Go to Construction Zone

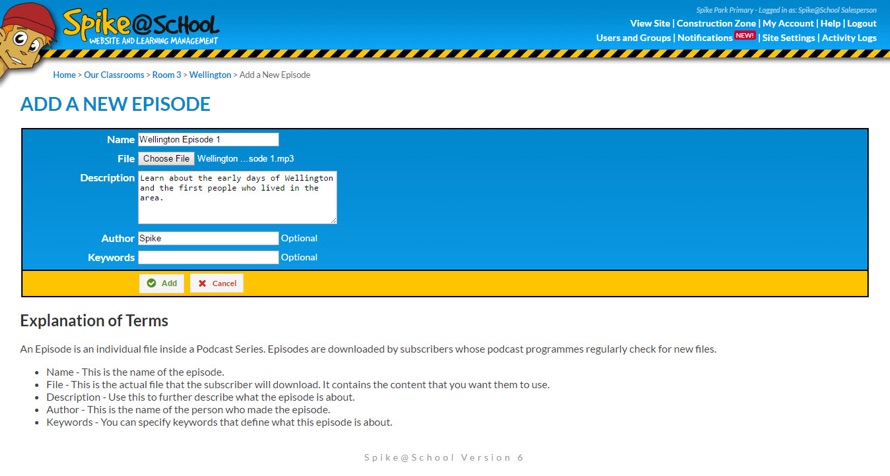click(x=715, y=23)
